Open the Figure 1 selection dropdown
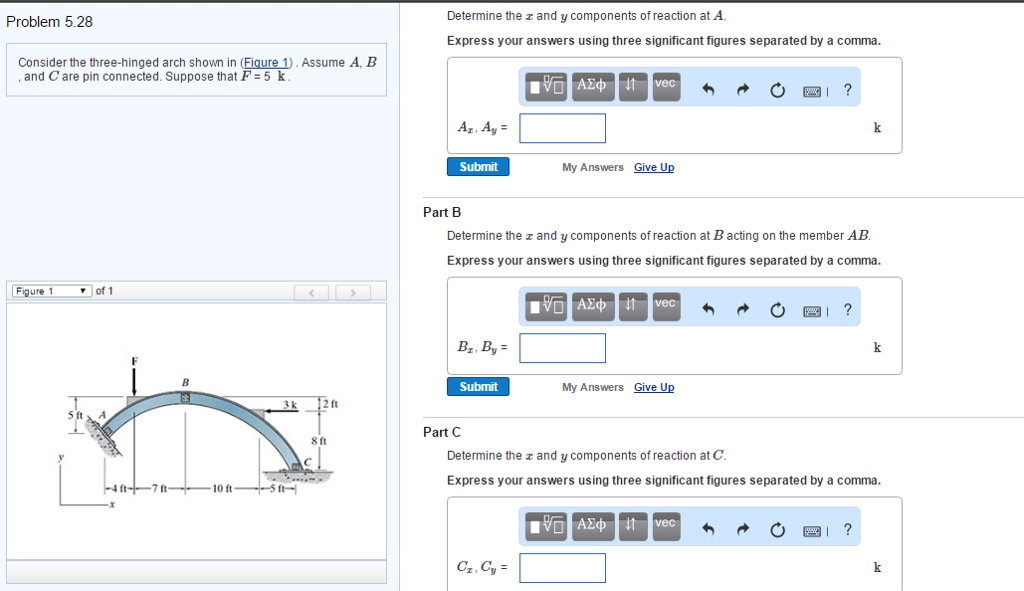1024x591 pixels. [x=47, y=291]
